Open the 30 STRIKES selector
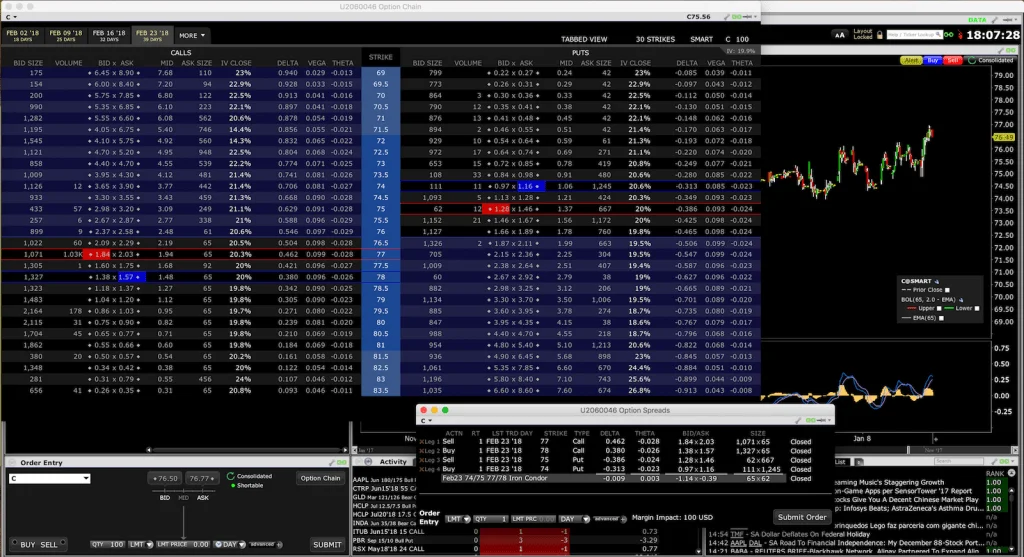 (x=655, y=39)
